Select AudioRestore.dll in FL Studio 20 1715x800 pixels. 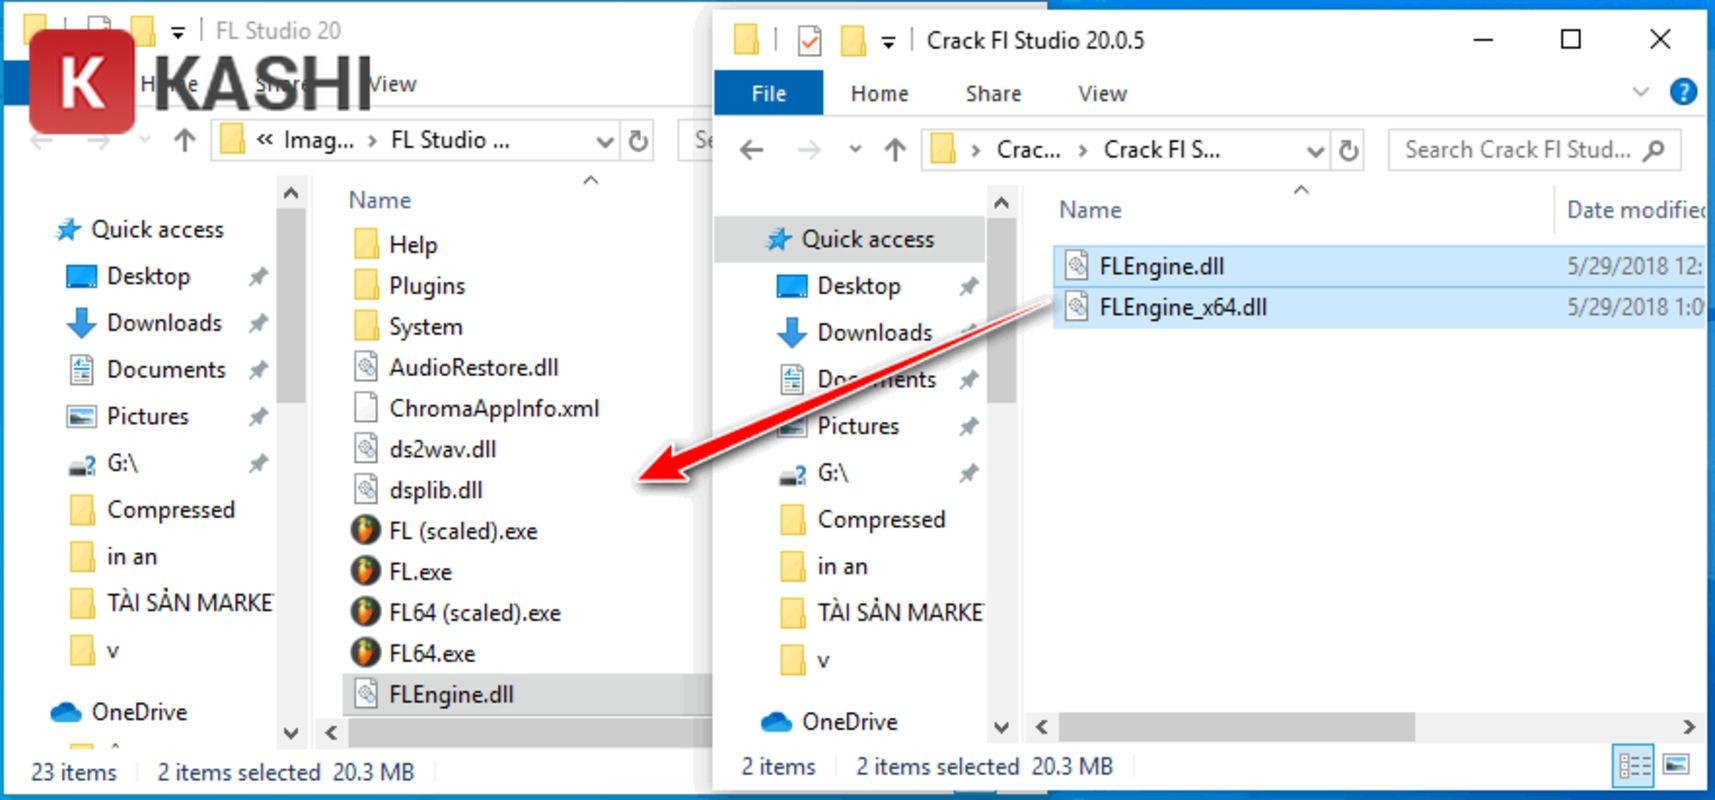pyautogui.click(x=474, y=367)
